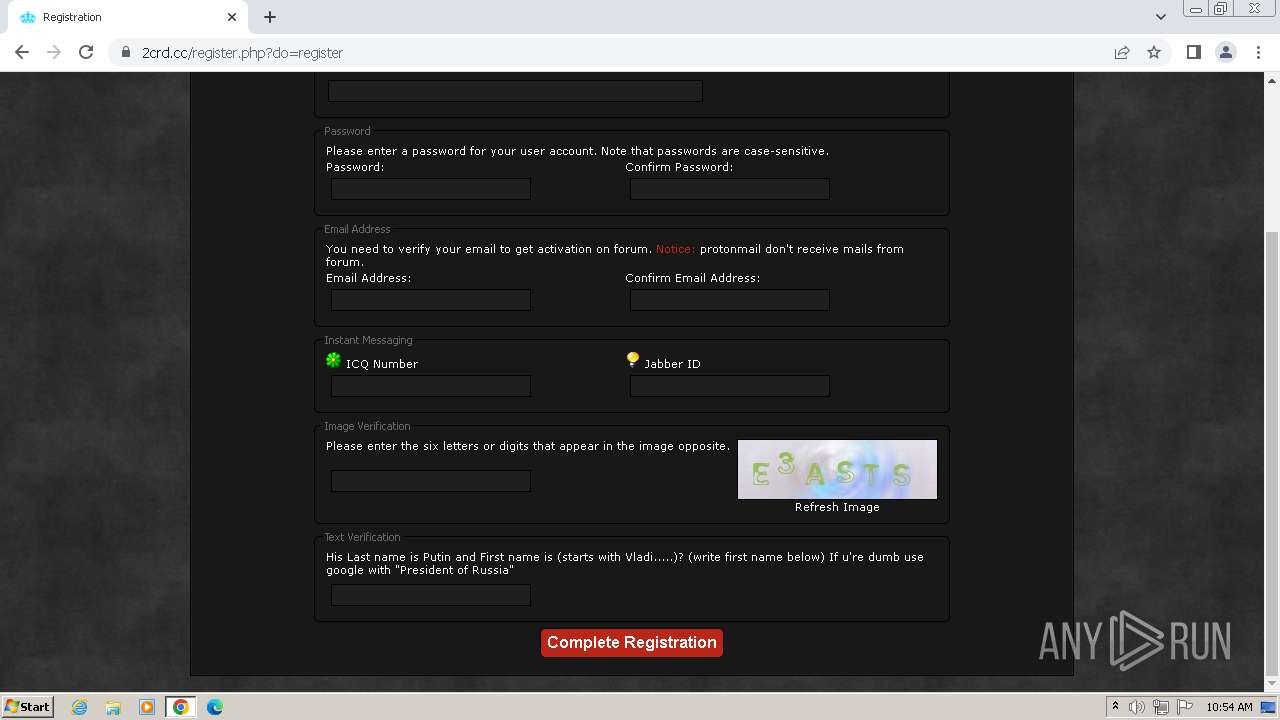
Task: Focus the Password input field
Action: (x=431, y=189)
